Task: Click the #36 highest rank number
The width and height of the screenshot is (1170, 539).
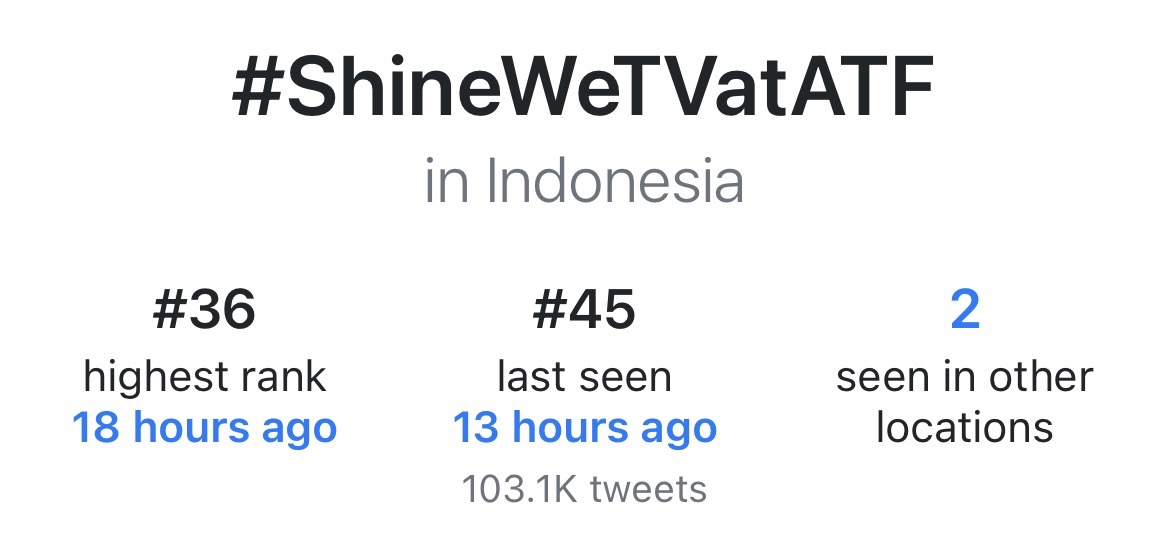Action: pyautogui.click(x=204, y=310)
